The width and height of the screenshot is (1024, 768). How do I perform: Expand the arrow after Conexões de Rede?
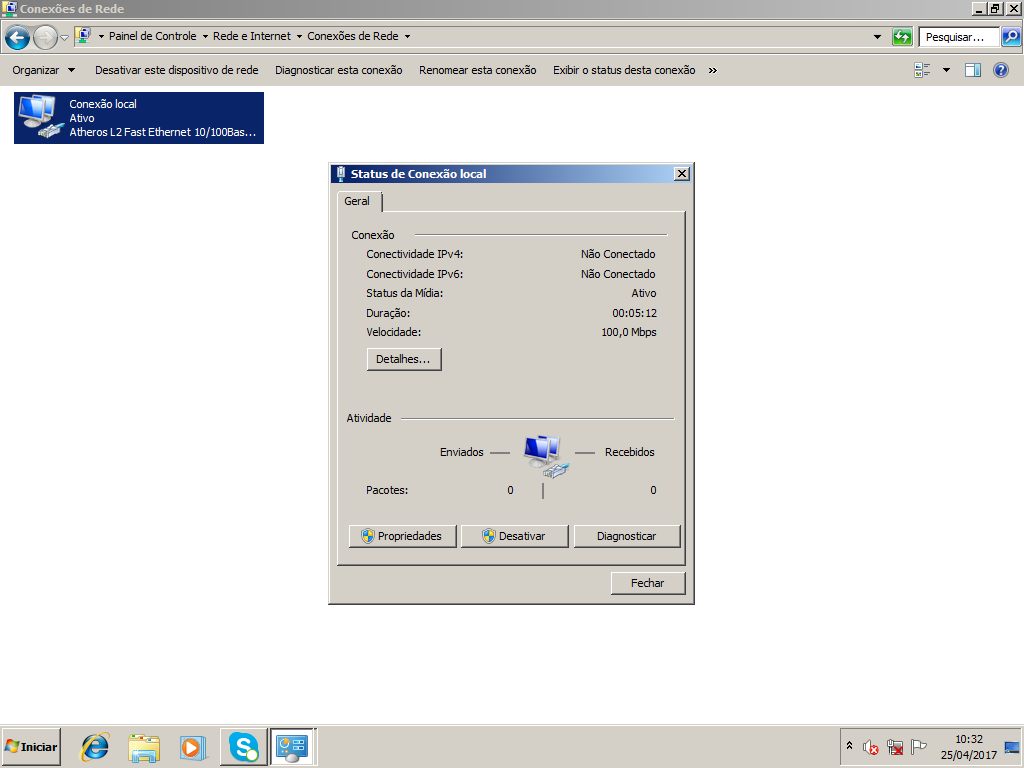point(407,37)
